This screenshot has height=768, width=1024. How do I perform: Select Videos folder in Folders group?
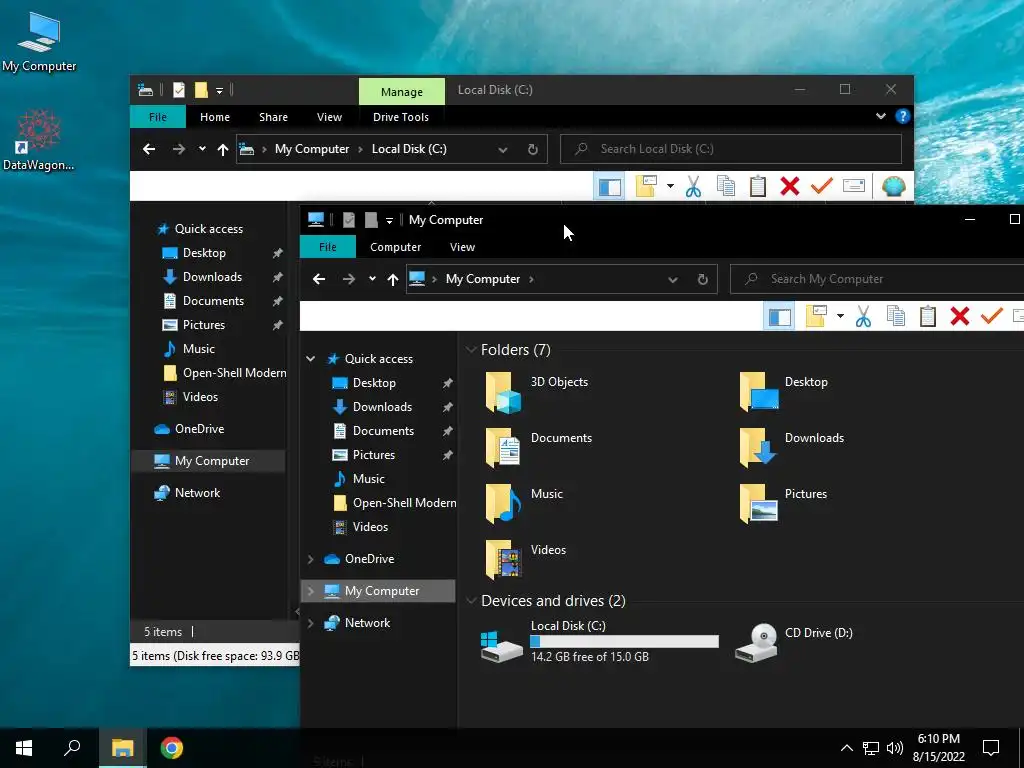(x=526, y=560)
